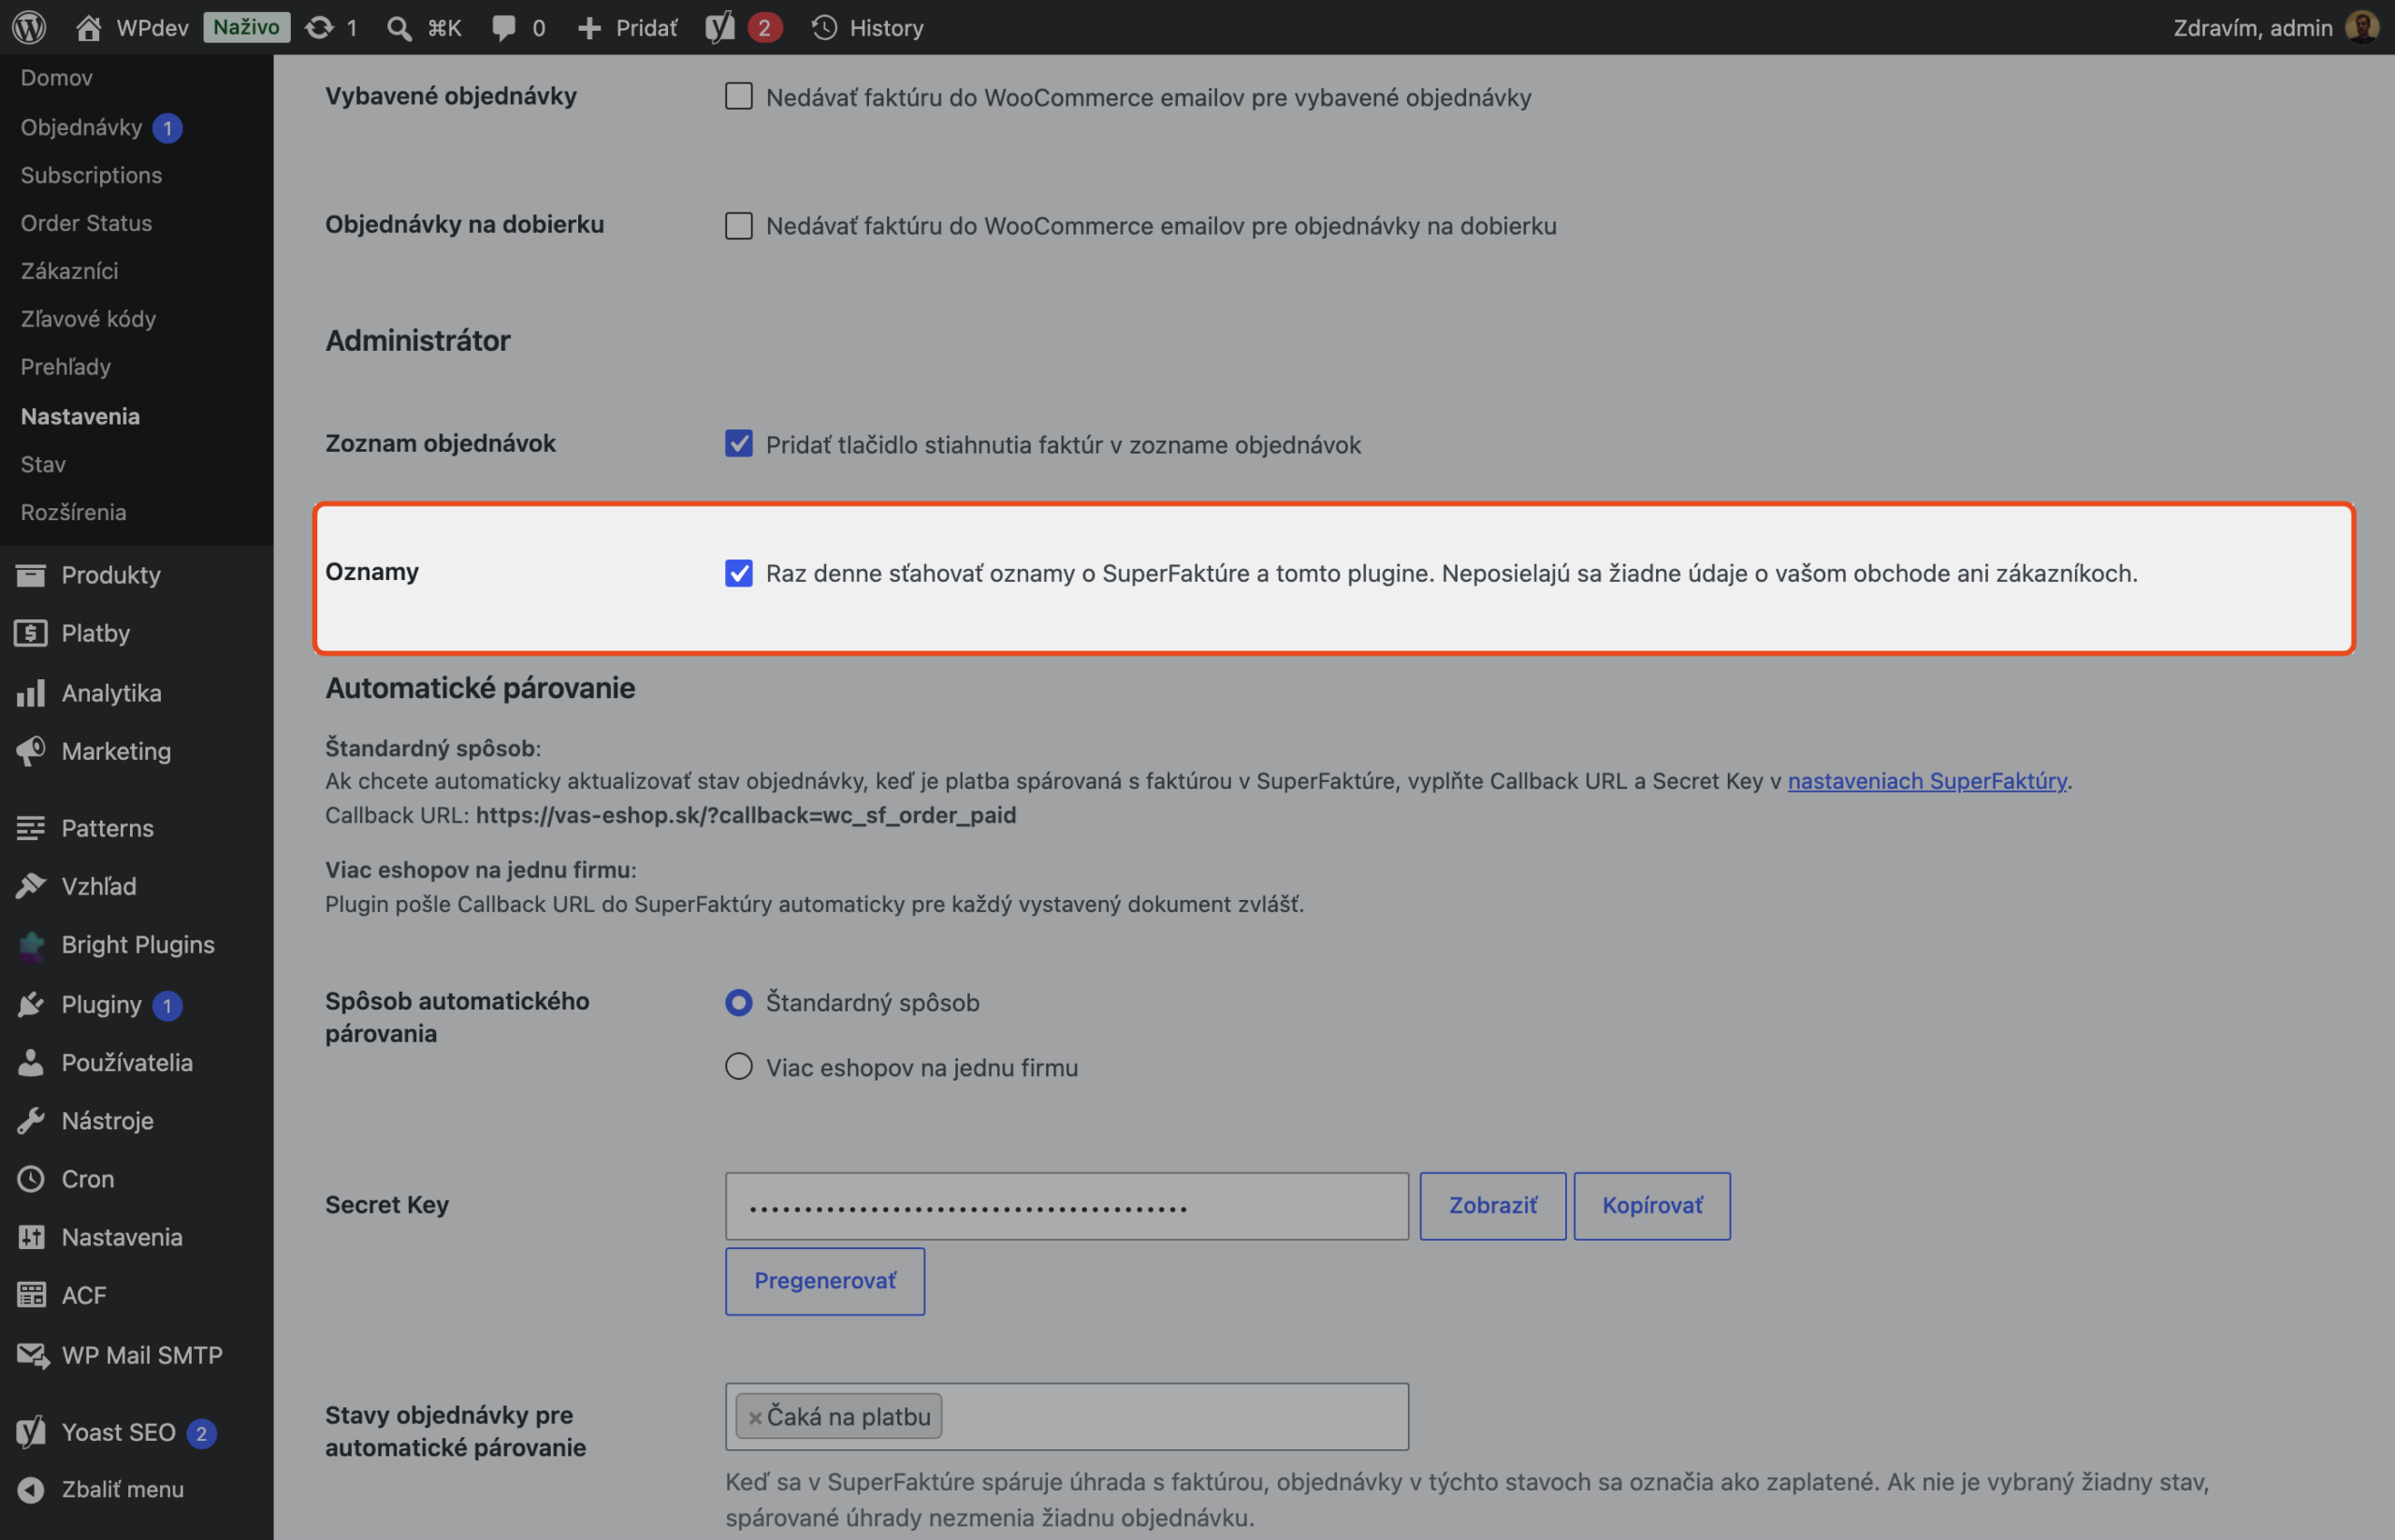
Task: Open Cron via its clock icon
Action: tap(31, 1179)
